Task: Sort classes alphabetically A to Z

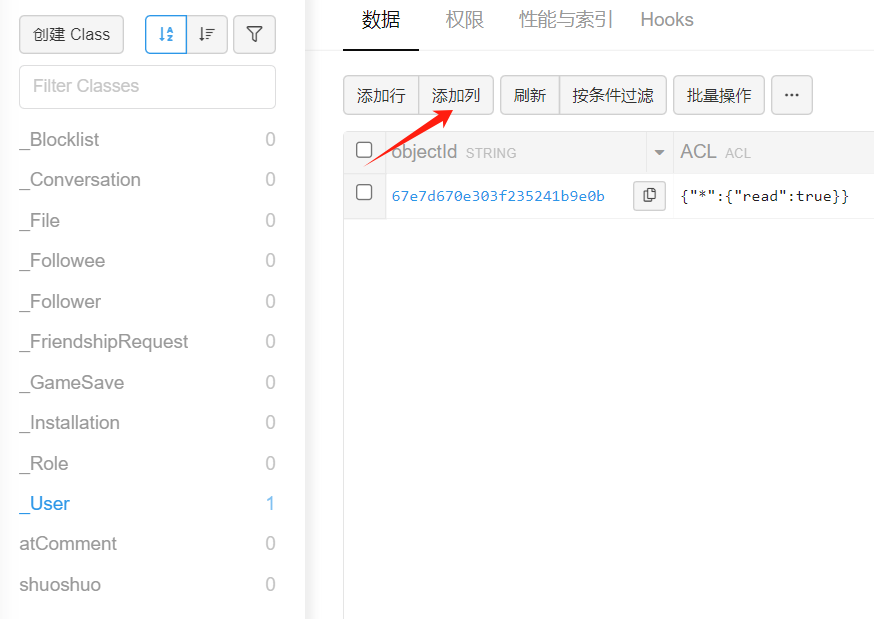Action: click(x=166, y=34)
